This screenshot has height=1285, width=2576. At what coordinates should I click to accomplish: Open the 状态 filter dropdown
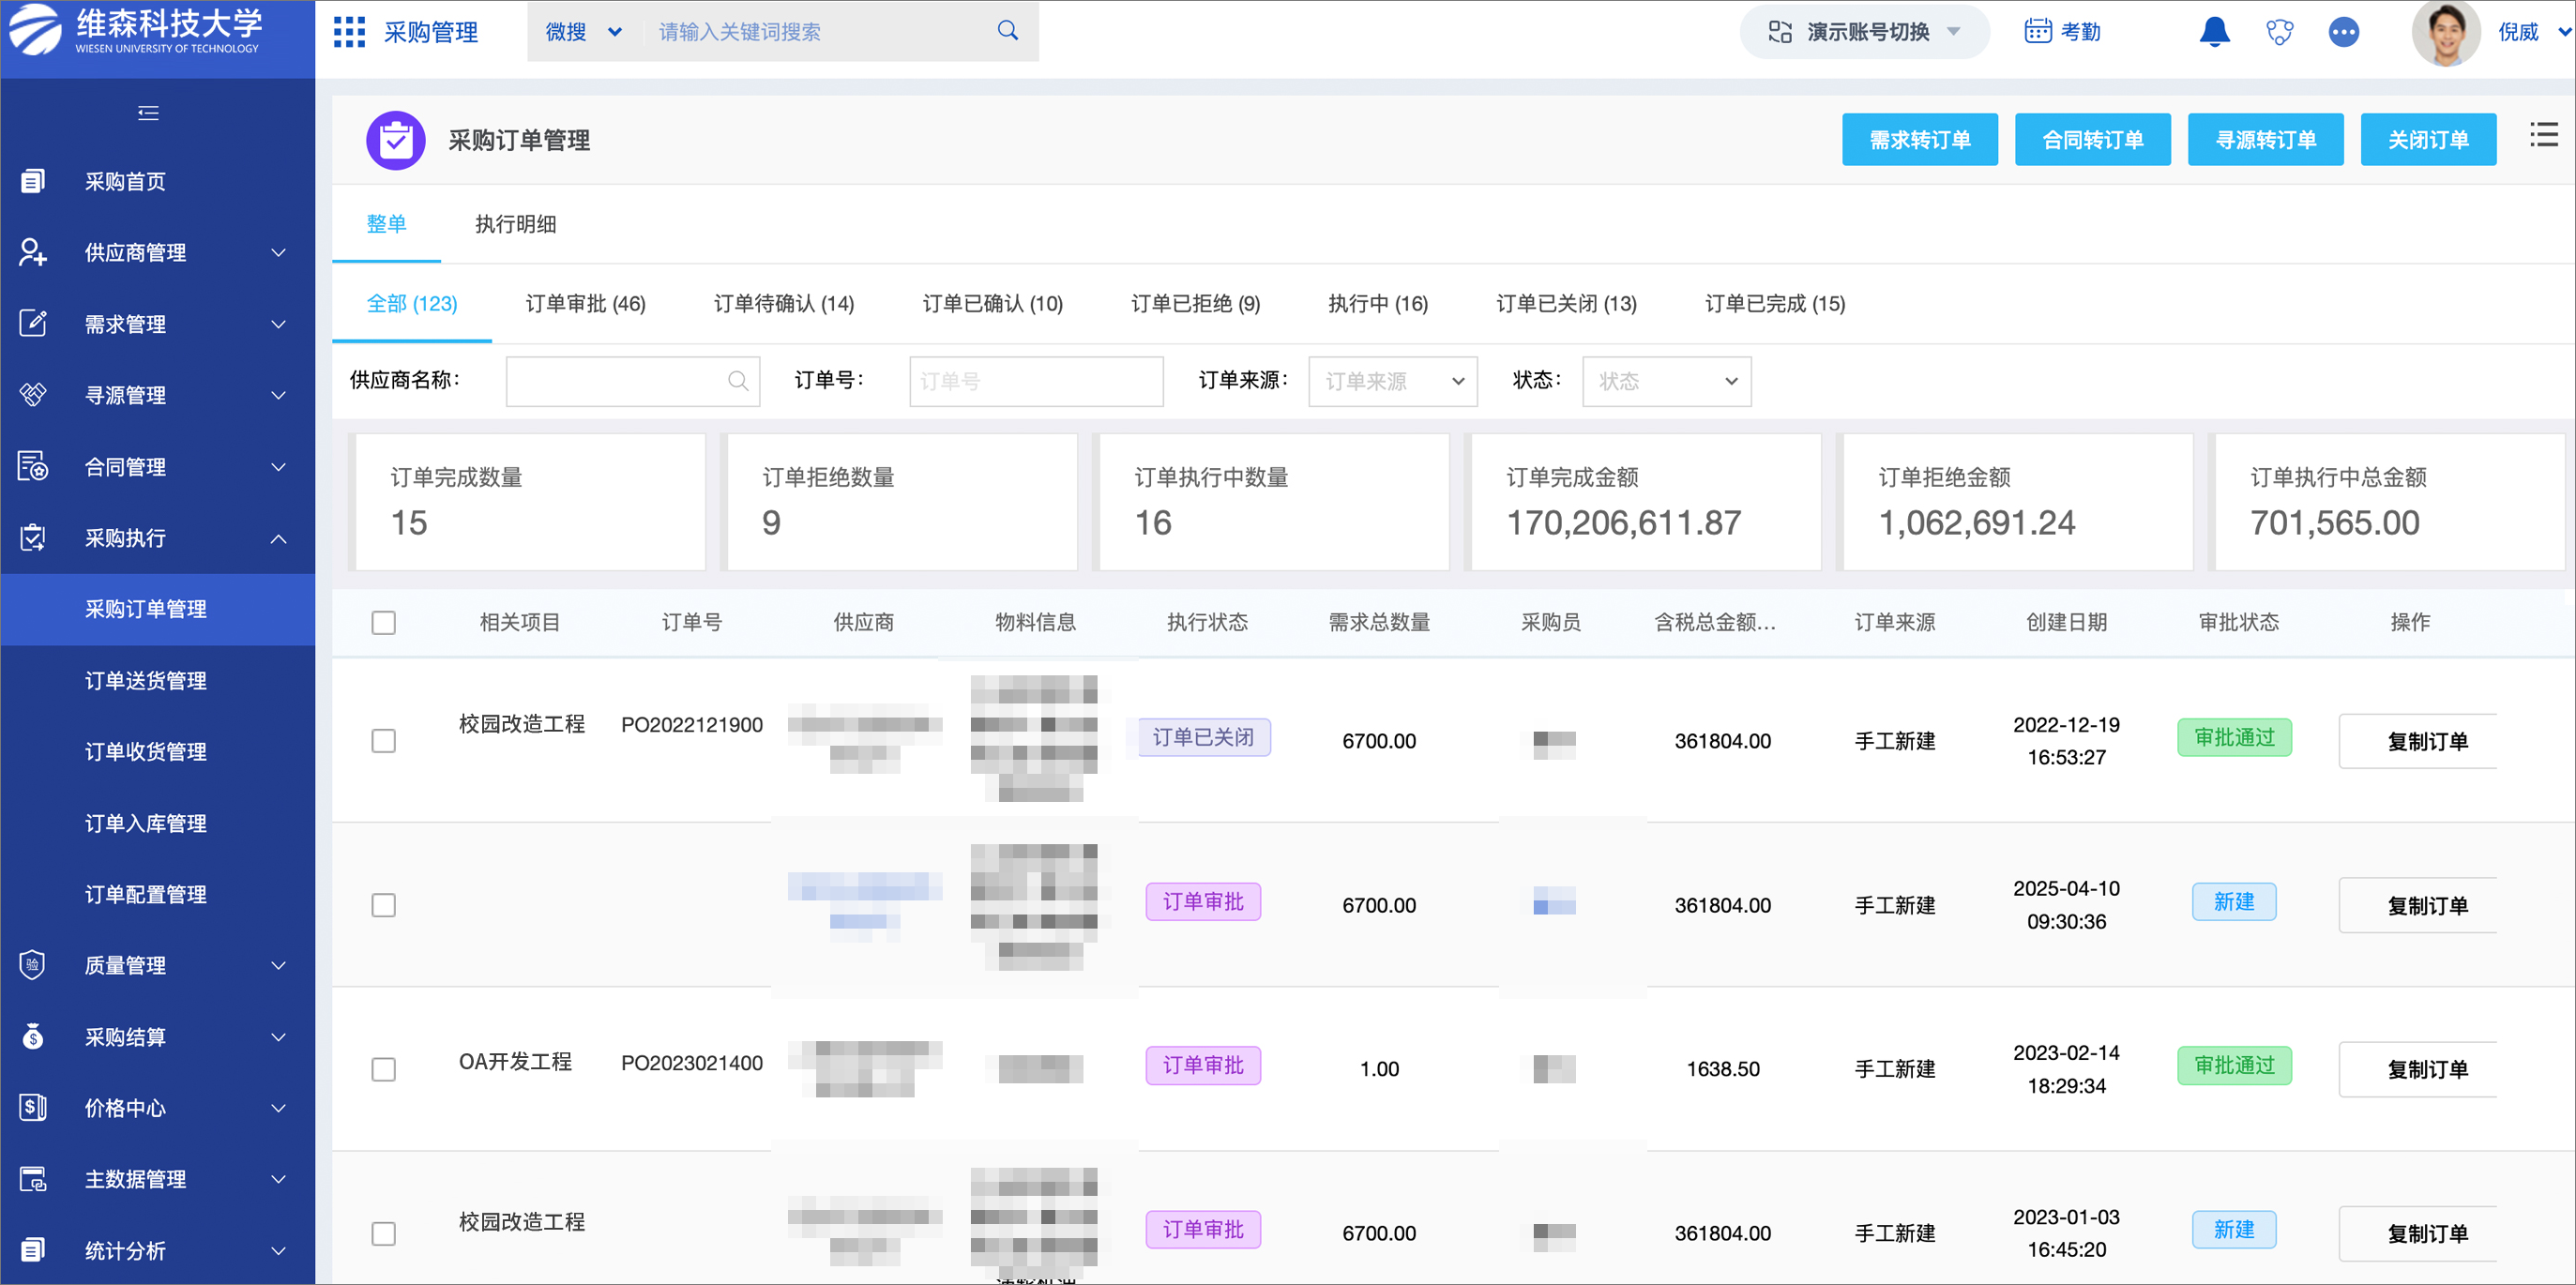(1666, 381)
